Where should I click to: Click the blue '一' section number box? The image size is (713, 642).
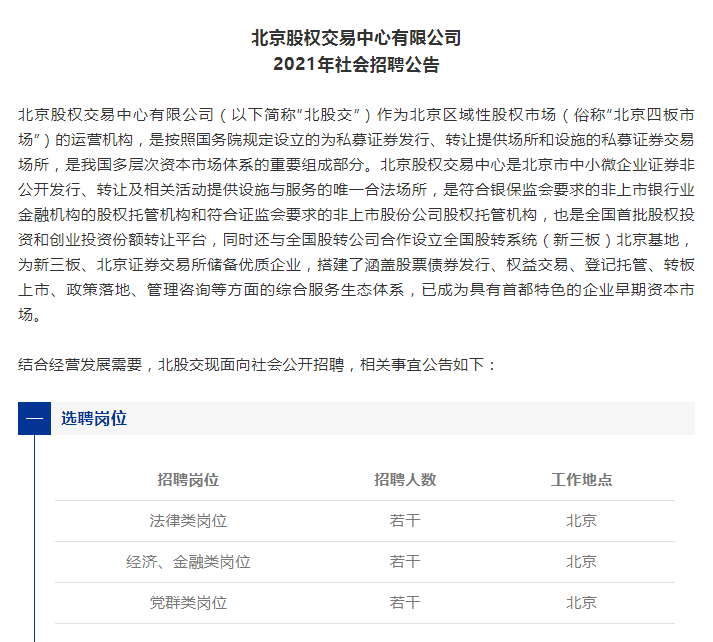tap(35, 418)
